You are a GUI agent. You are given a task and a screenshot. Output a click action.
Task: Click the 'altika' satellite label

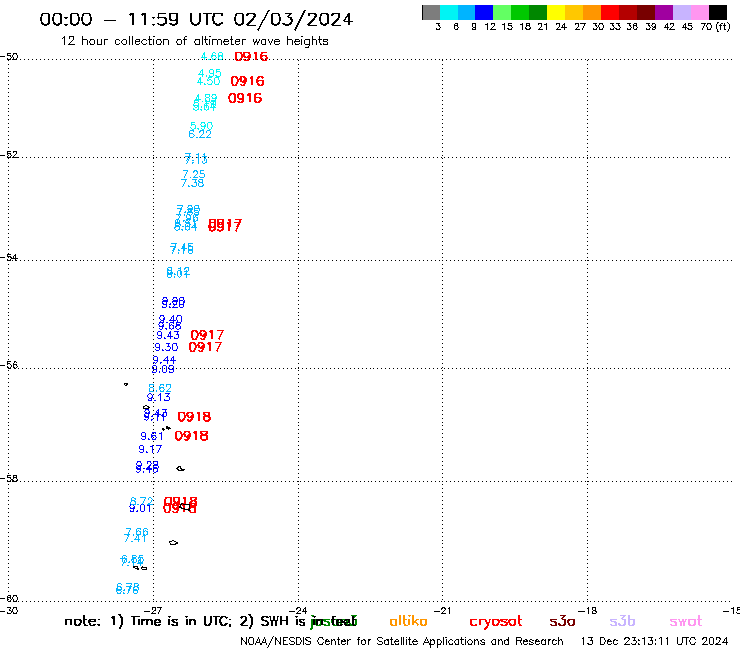(408, 621)
